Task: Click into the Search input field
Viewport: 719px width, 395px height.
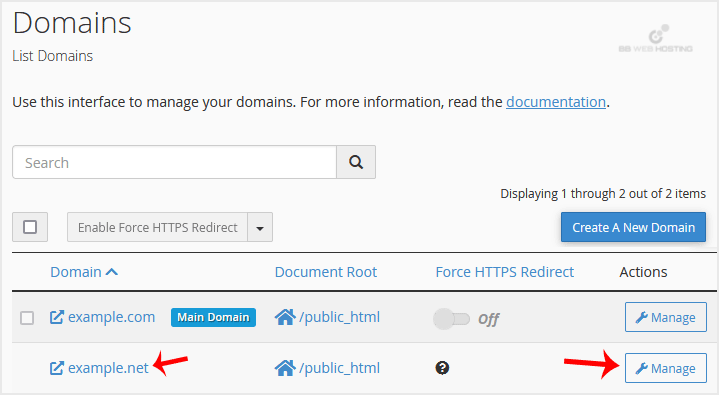Action: (x=174, y=162)
